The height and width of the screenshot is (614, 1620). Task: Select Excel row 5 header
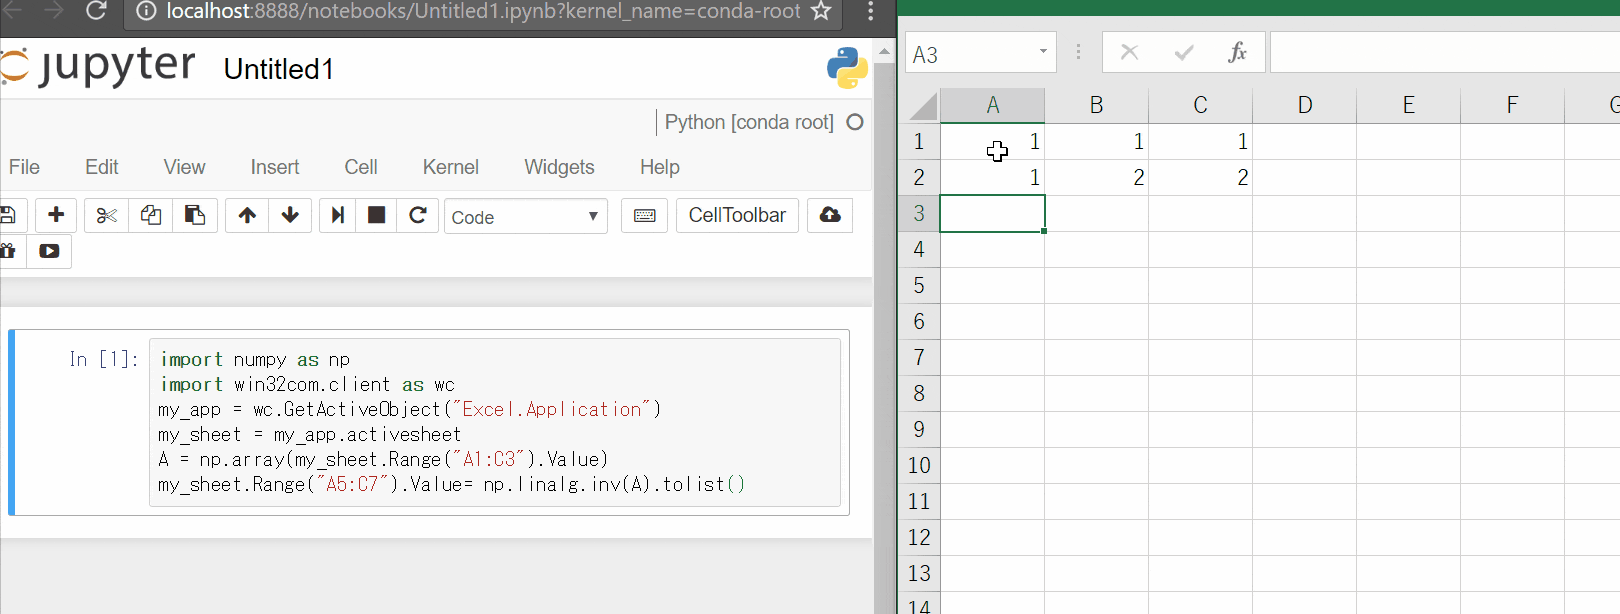pos(919,286)
